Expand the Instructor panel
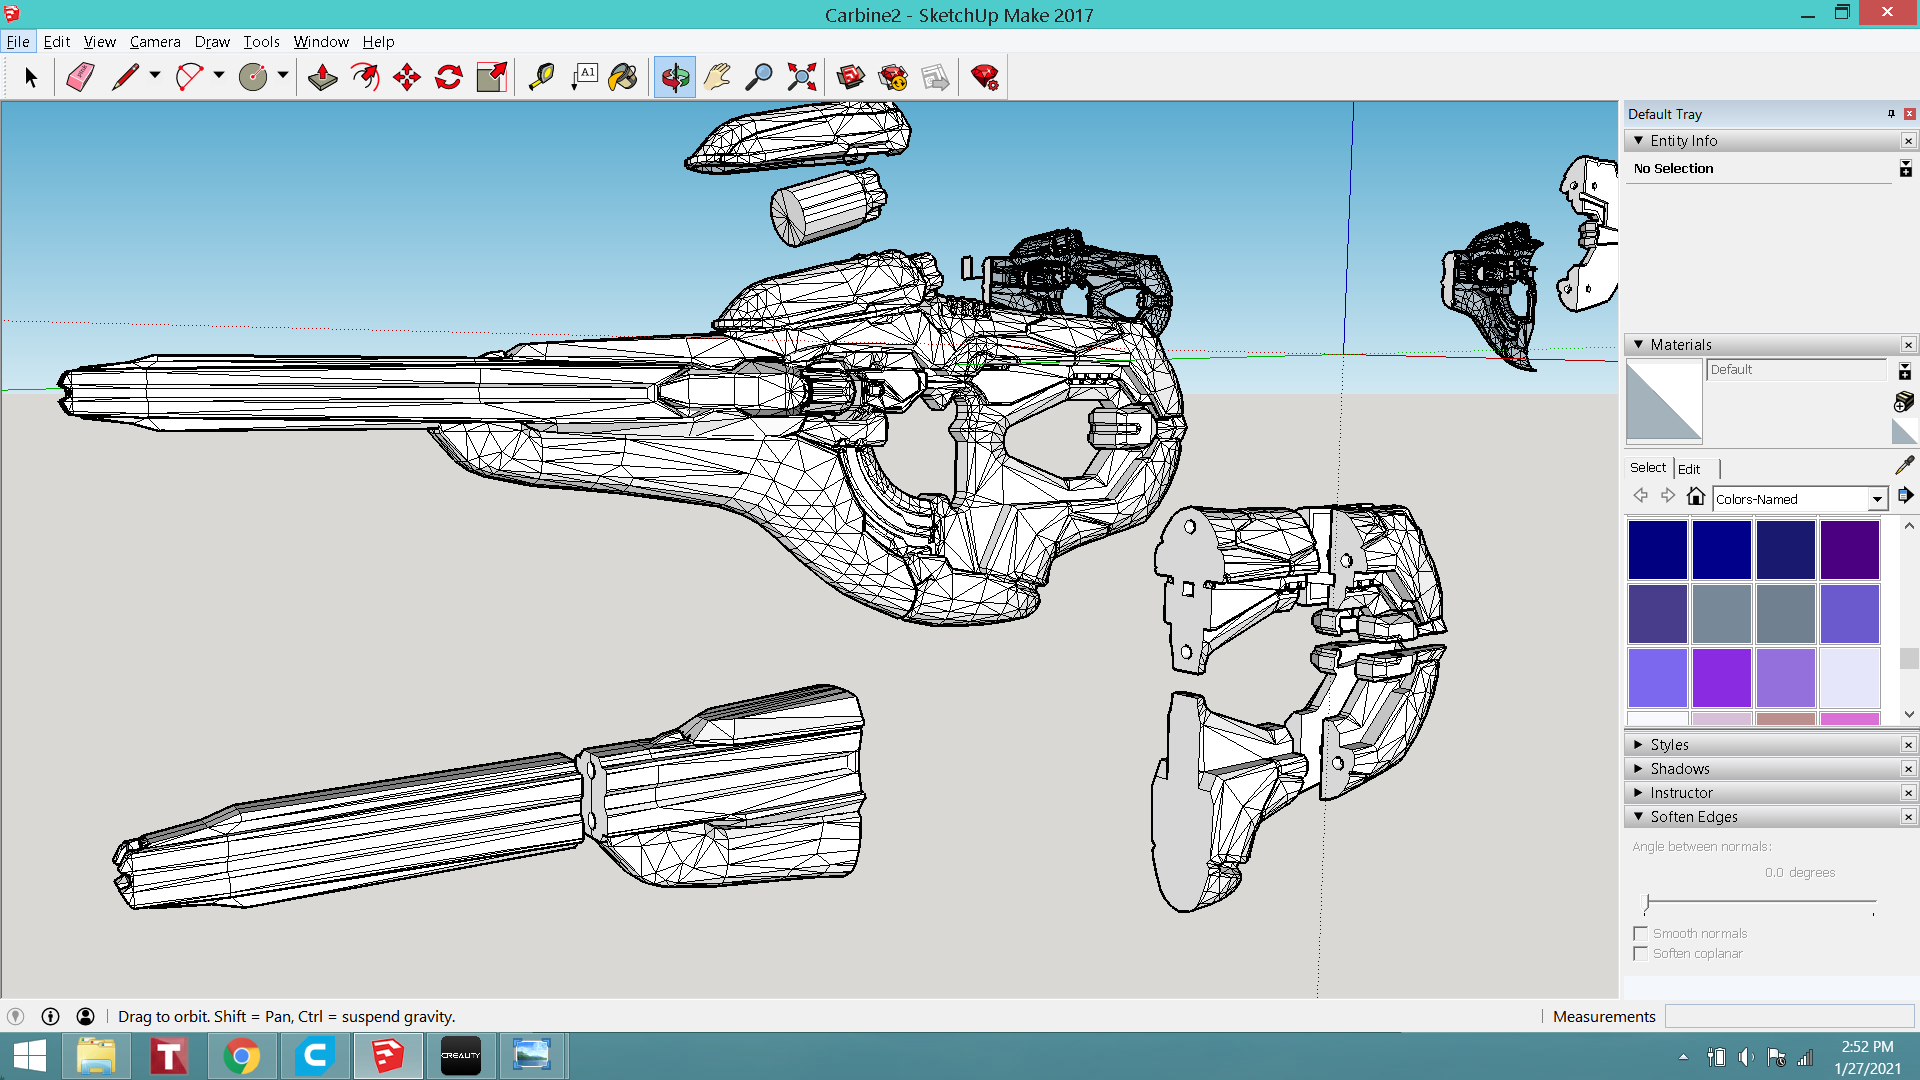Image resolution: width=1920 pixels, height=1080 pixels. click(1638, 793)
